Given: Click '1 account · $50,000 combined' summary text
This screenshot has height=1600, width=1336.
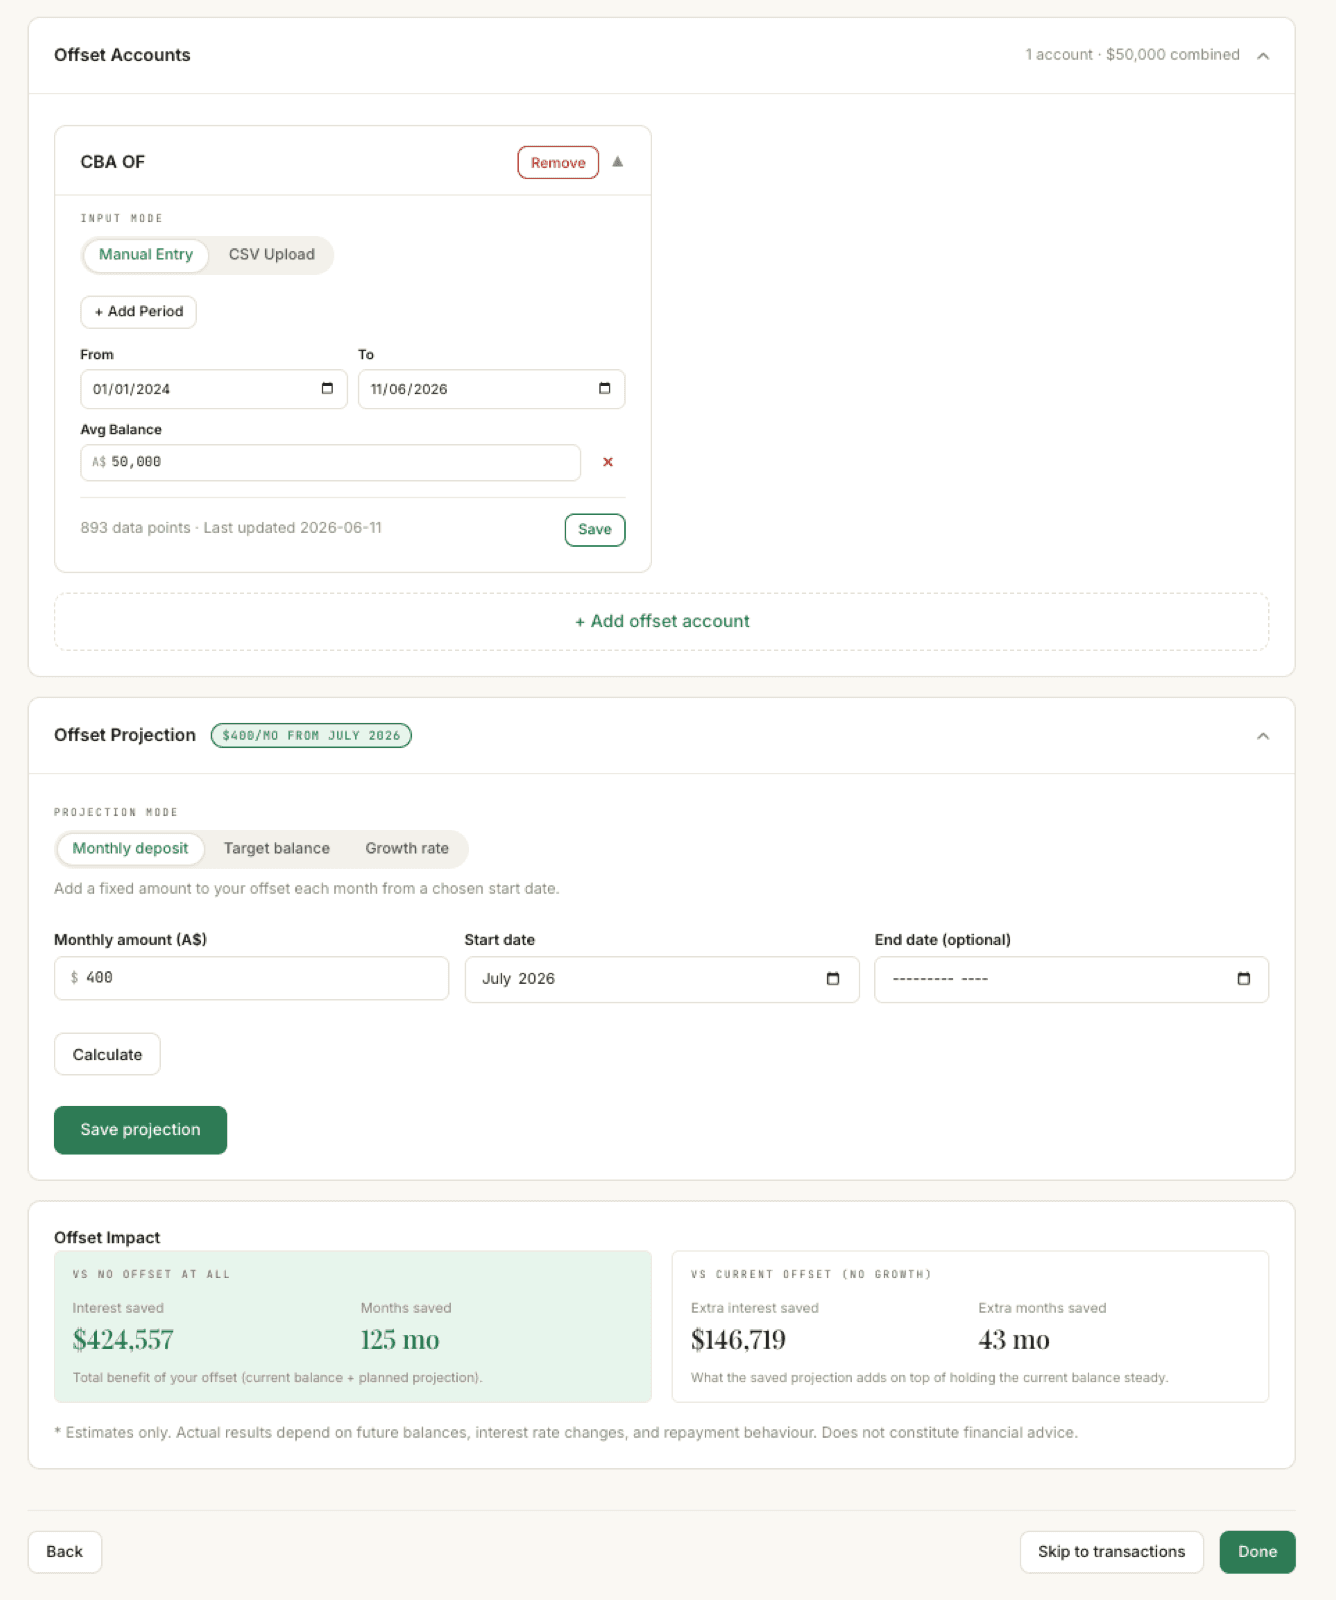Looking at the screenshot, I should (1132, 55).
